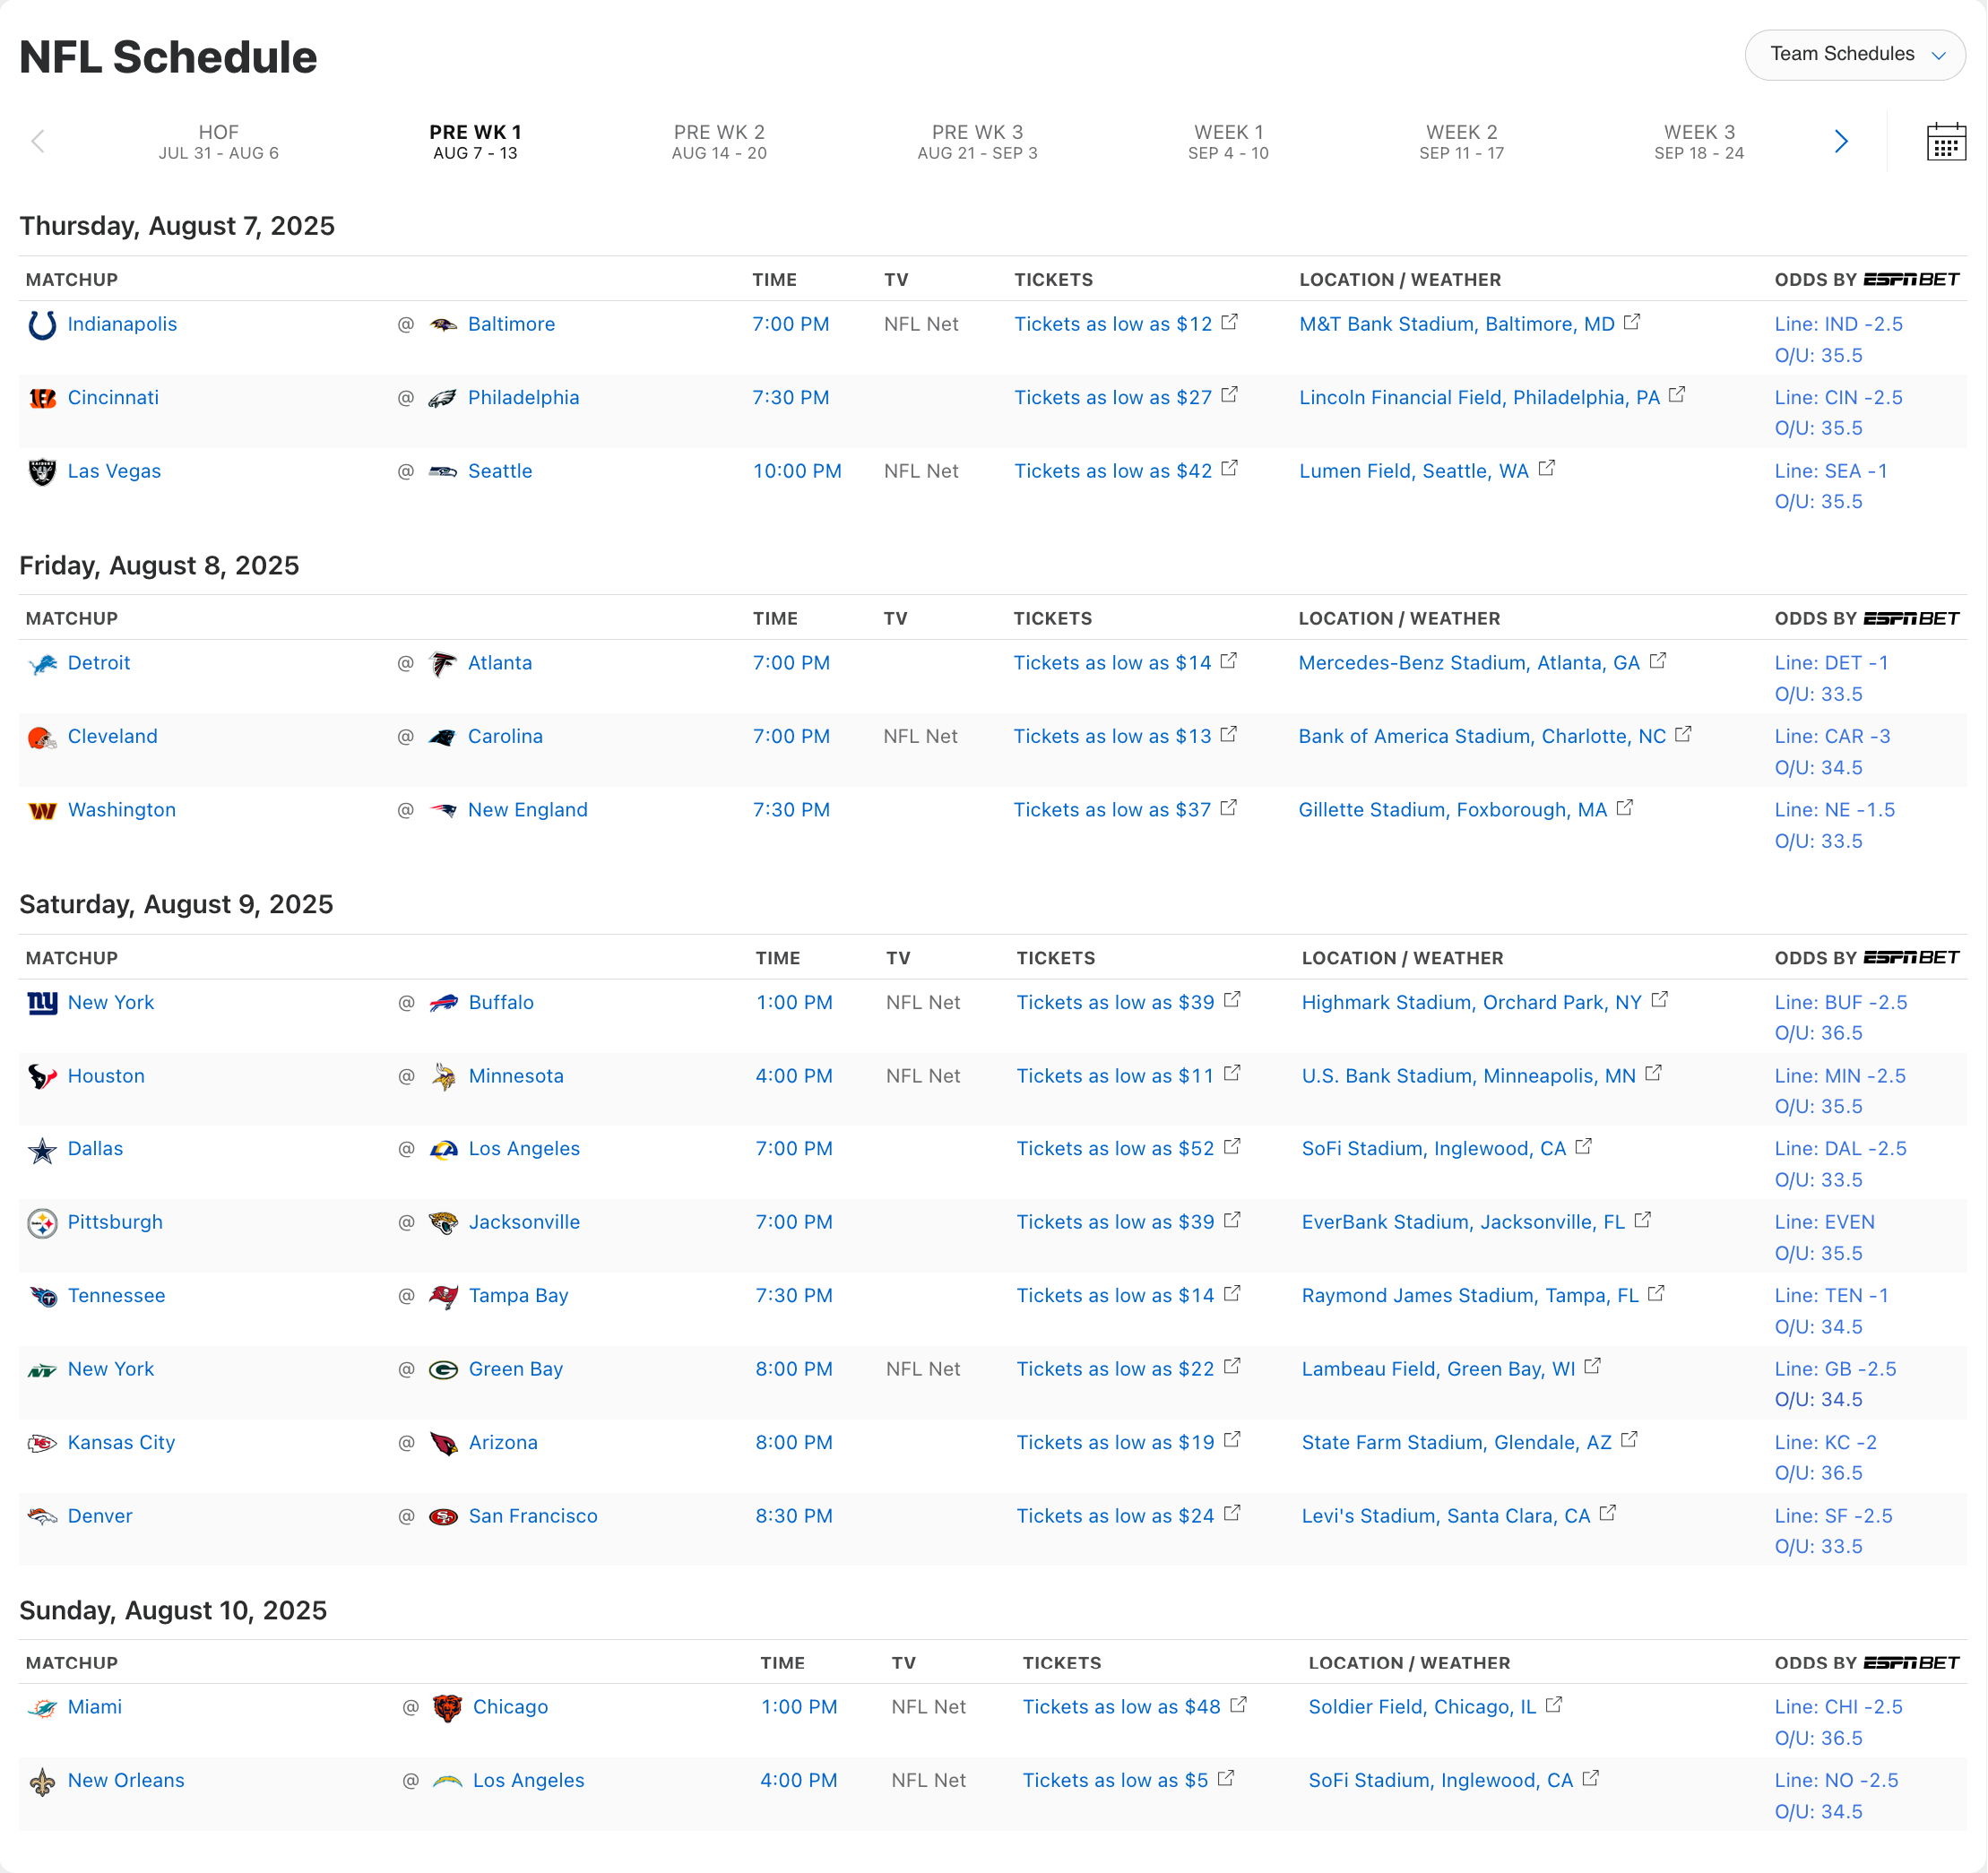Open the Miami team link

coord(95,1708)
